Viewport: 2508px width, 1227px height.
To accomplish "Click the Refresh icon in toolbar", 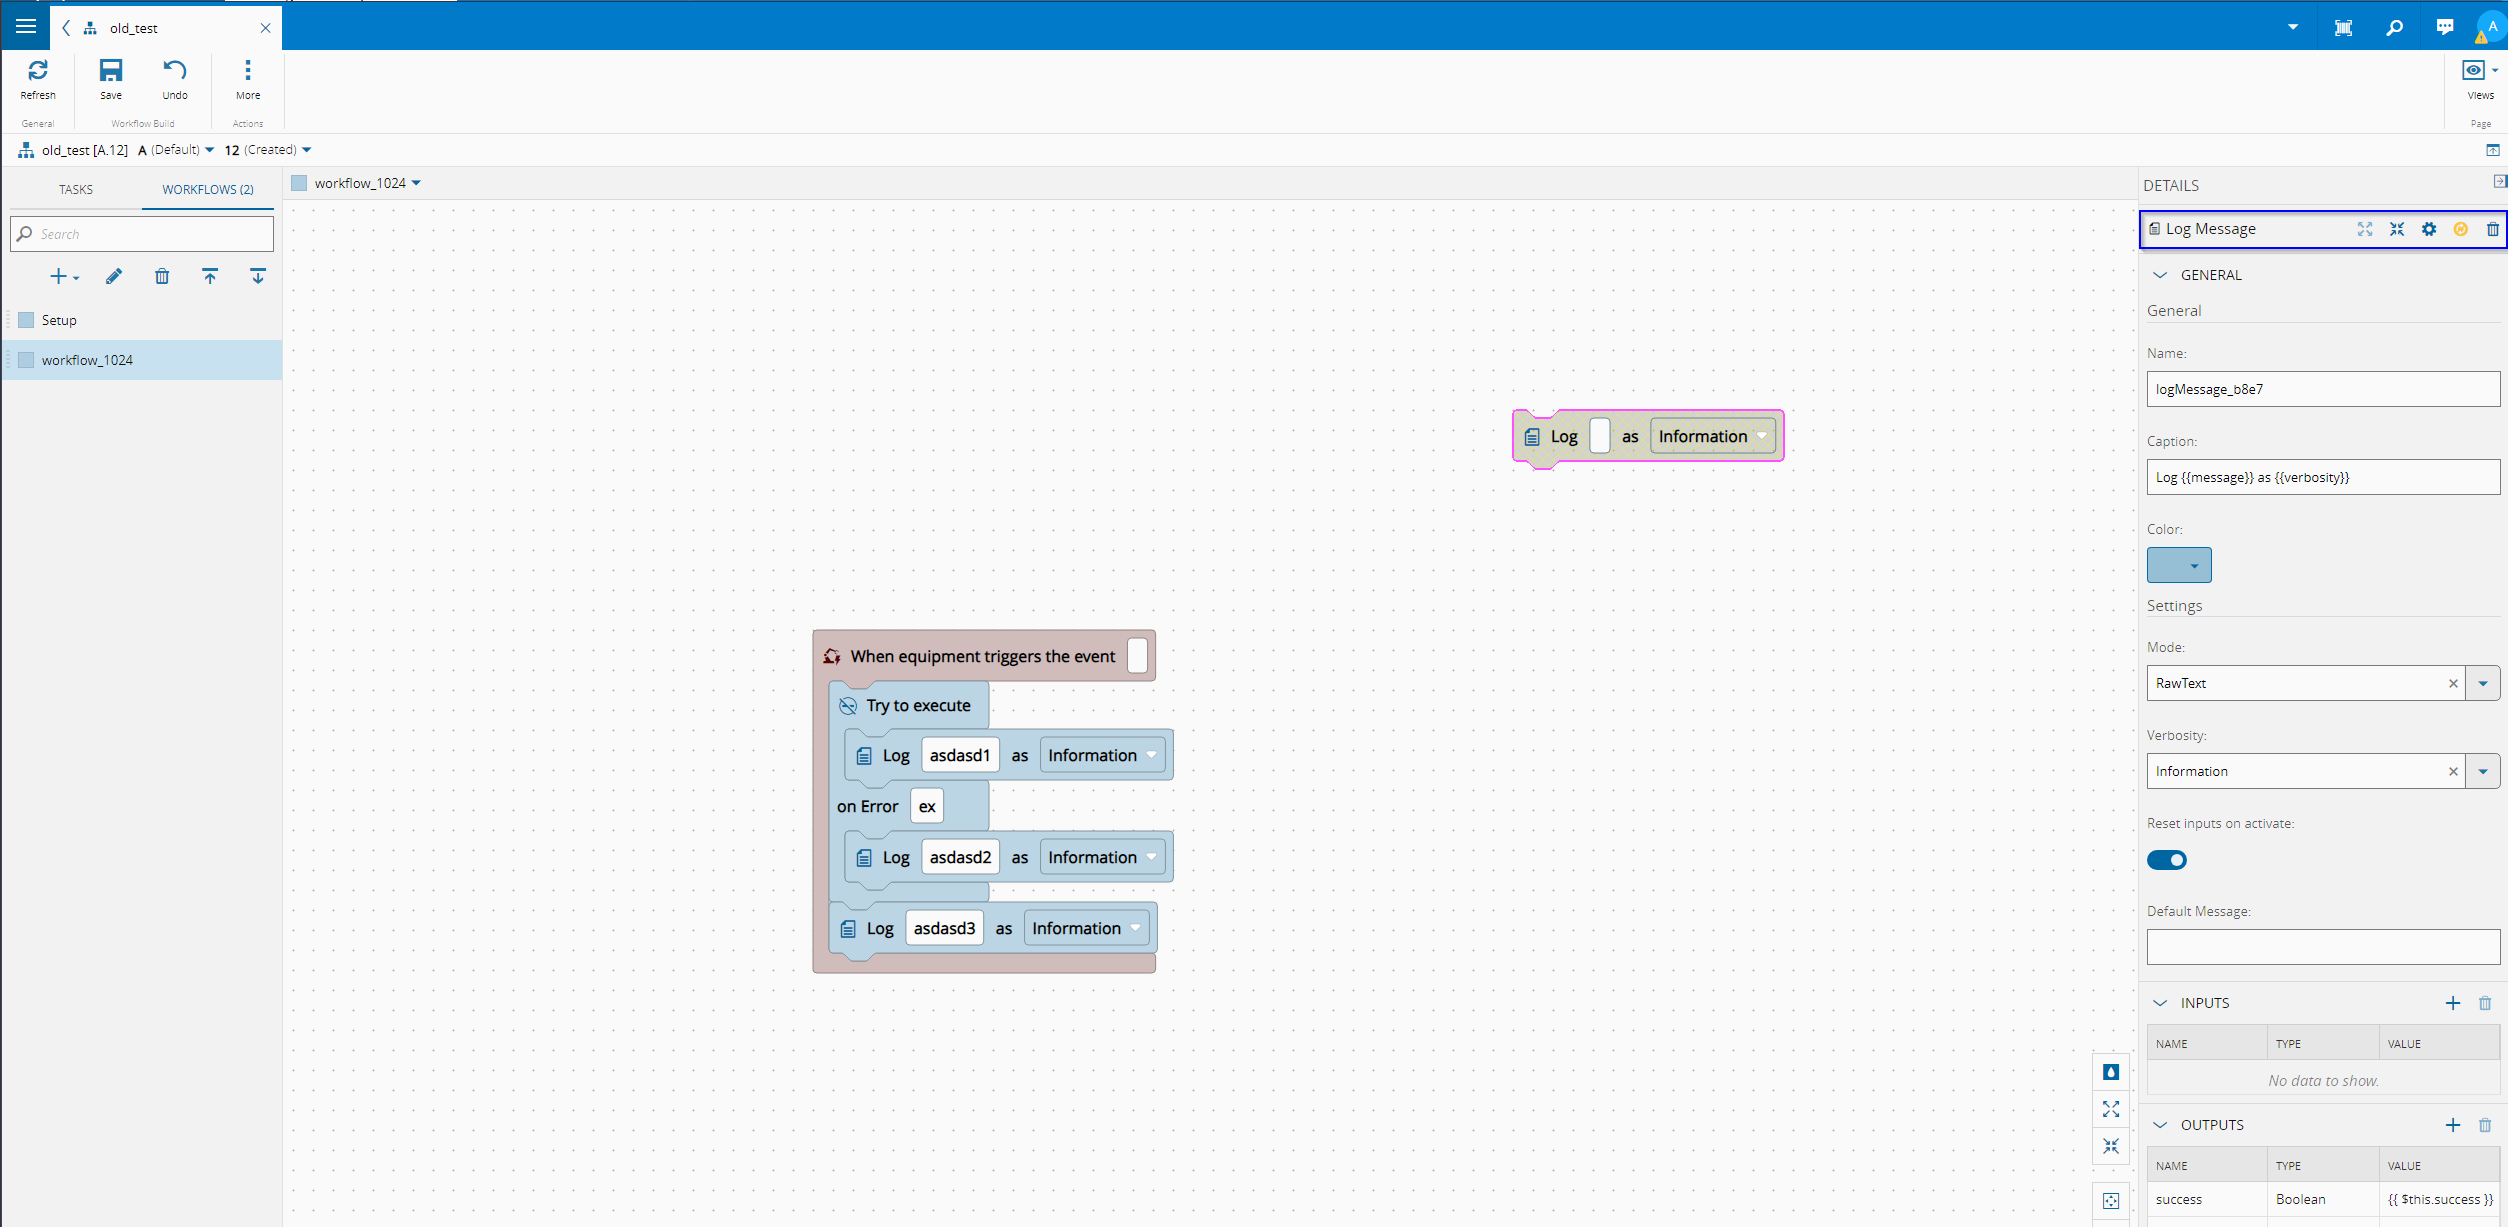I will pyautogui.click(x=38, y=72).
